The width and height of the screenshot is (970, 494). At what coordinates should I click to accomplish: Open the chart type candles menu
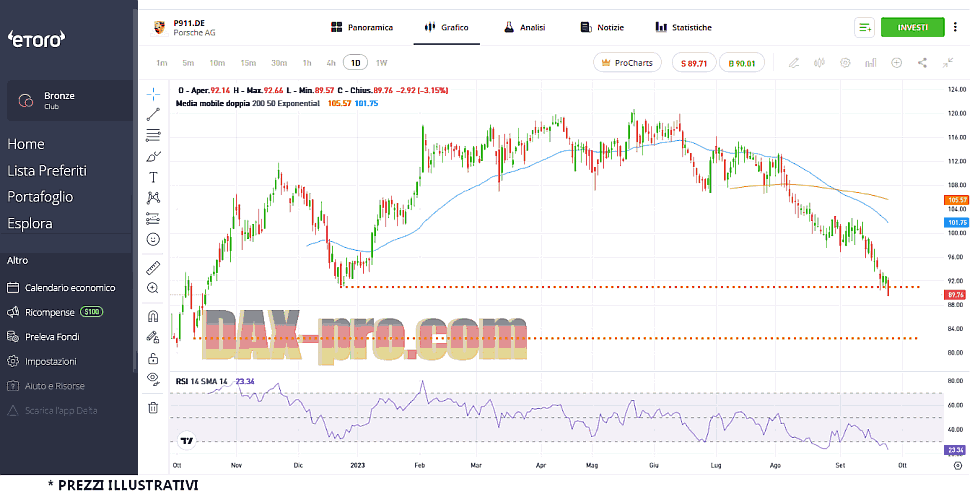pyautogui.click(x=820, y=62)
